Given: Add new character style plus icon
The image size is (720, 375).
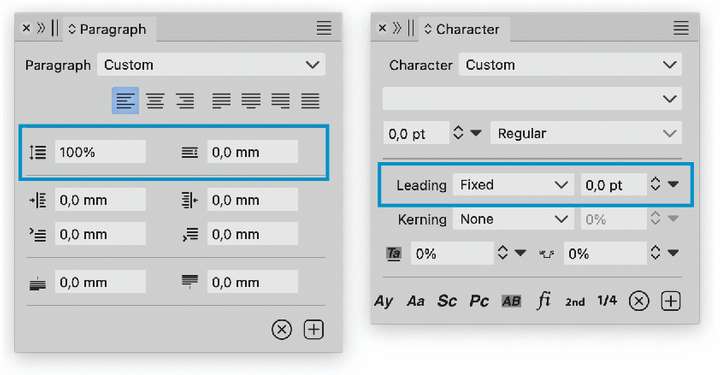Looking at the screenshot, I should pos(671,301).
